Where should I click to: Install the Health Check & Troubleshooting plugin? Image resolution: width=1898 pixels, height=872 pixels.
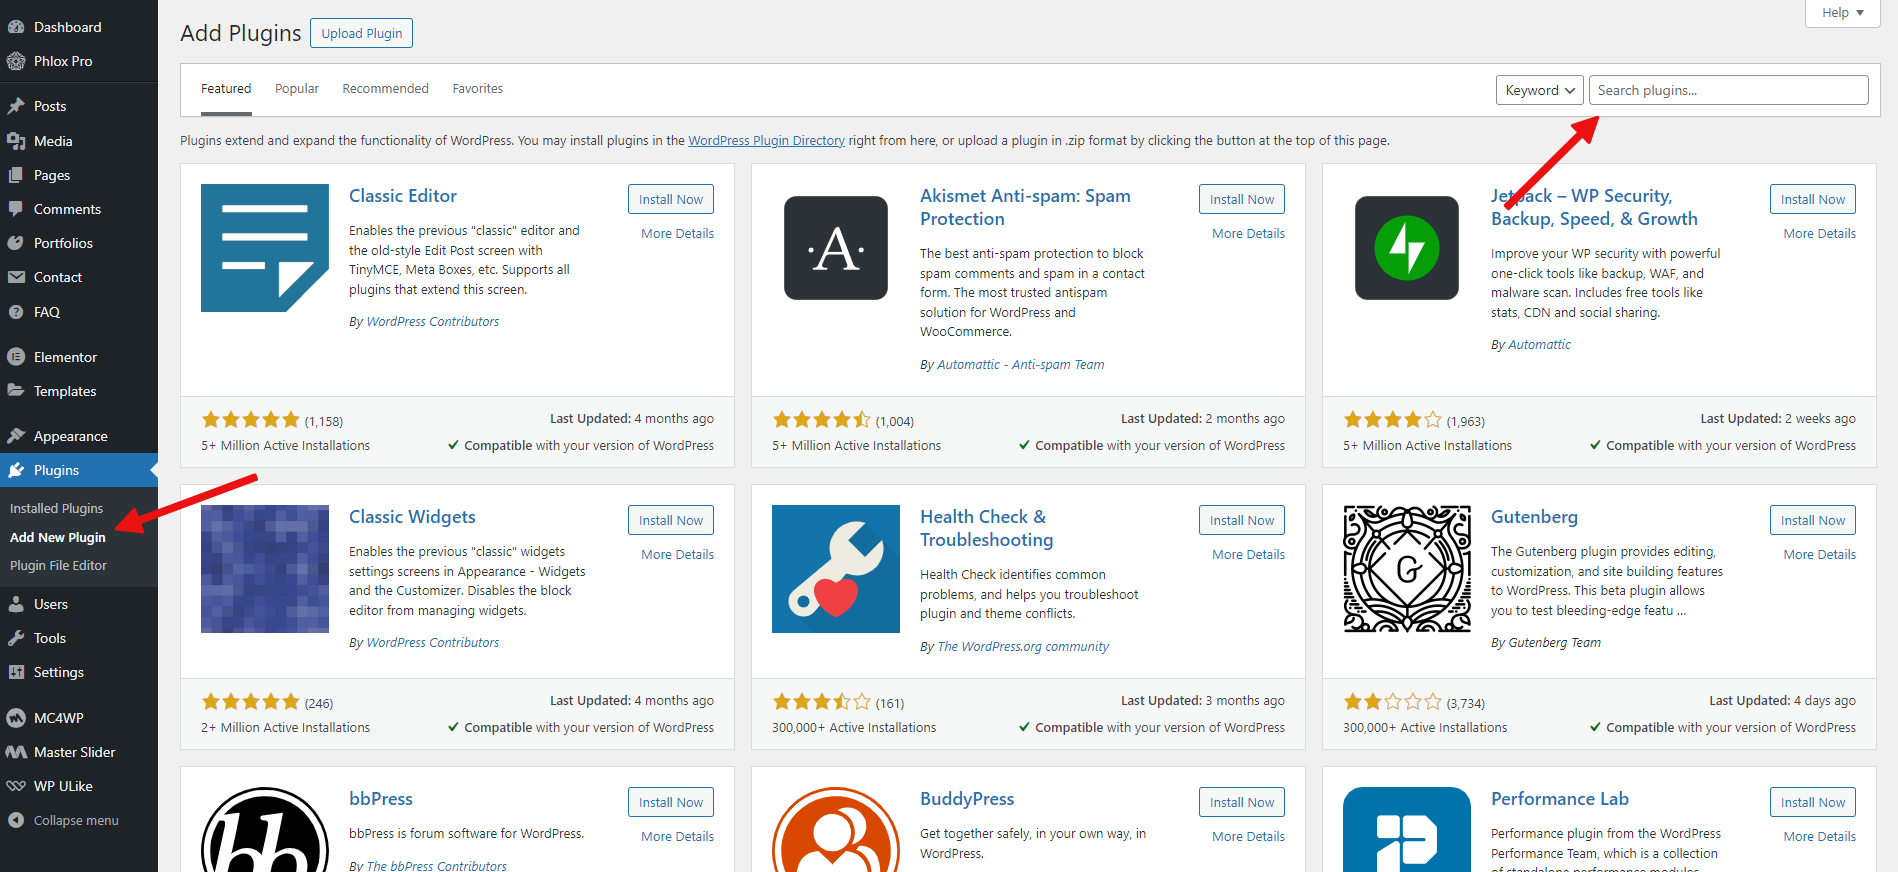pos(1242,520)
